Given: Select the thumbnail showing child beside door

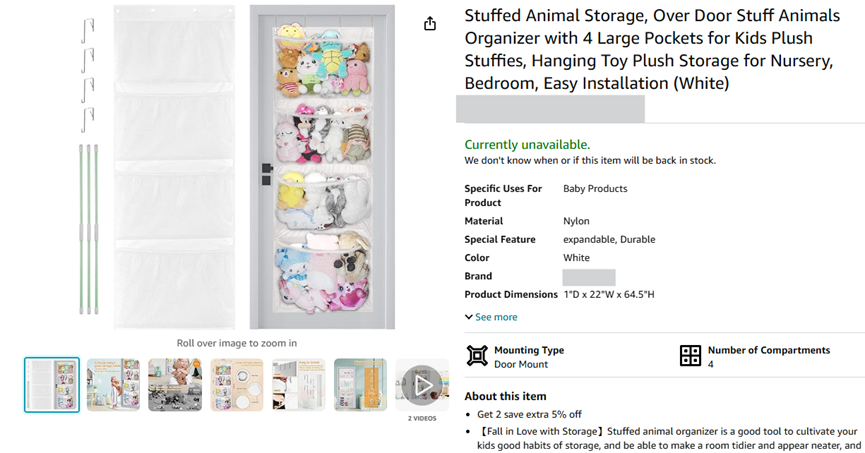Looking at the screenshot, I should coord(113,384).
